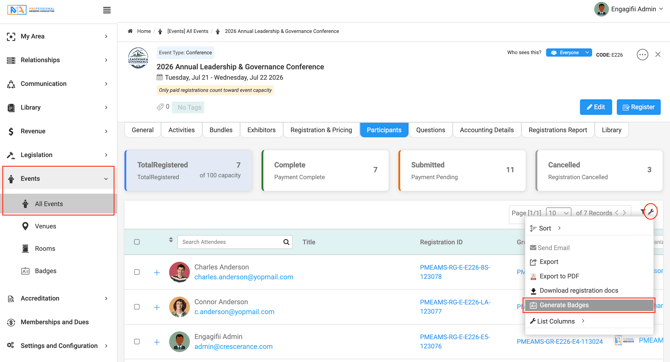Click the Badges card icon
This screenshot has height=362, width=670.
25,271
